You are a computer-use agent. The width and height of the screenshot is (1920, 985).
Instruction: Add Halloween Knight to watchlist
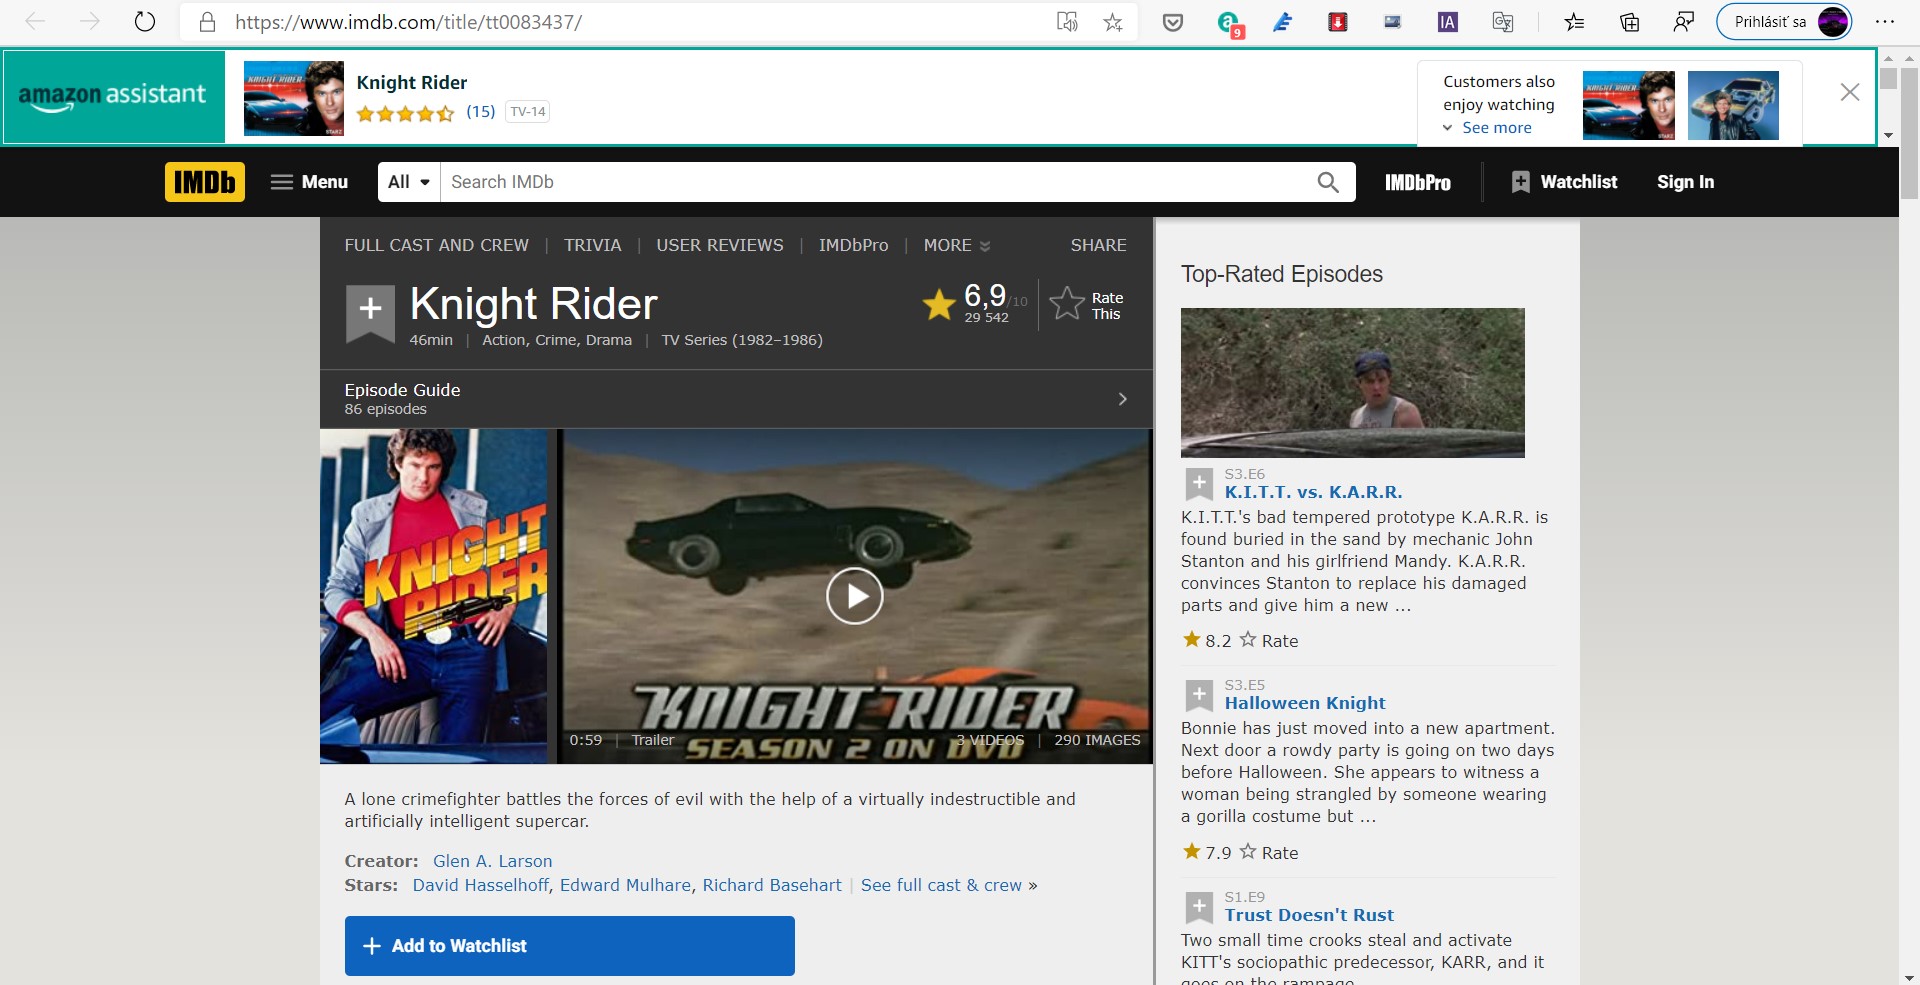pos(1199,695)
